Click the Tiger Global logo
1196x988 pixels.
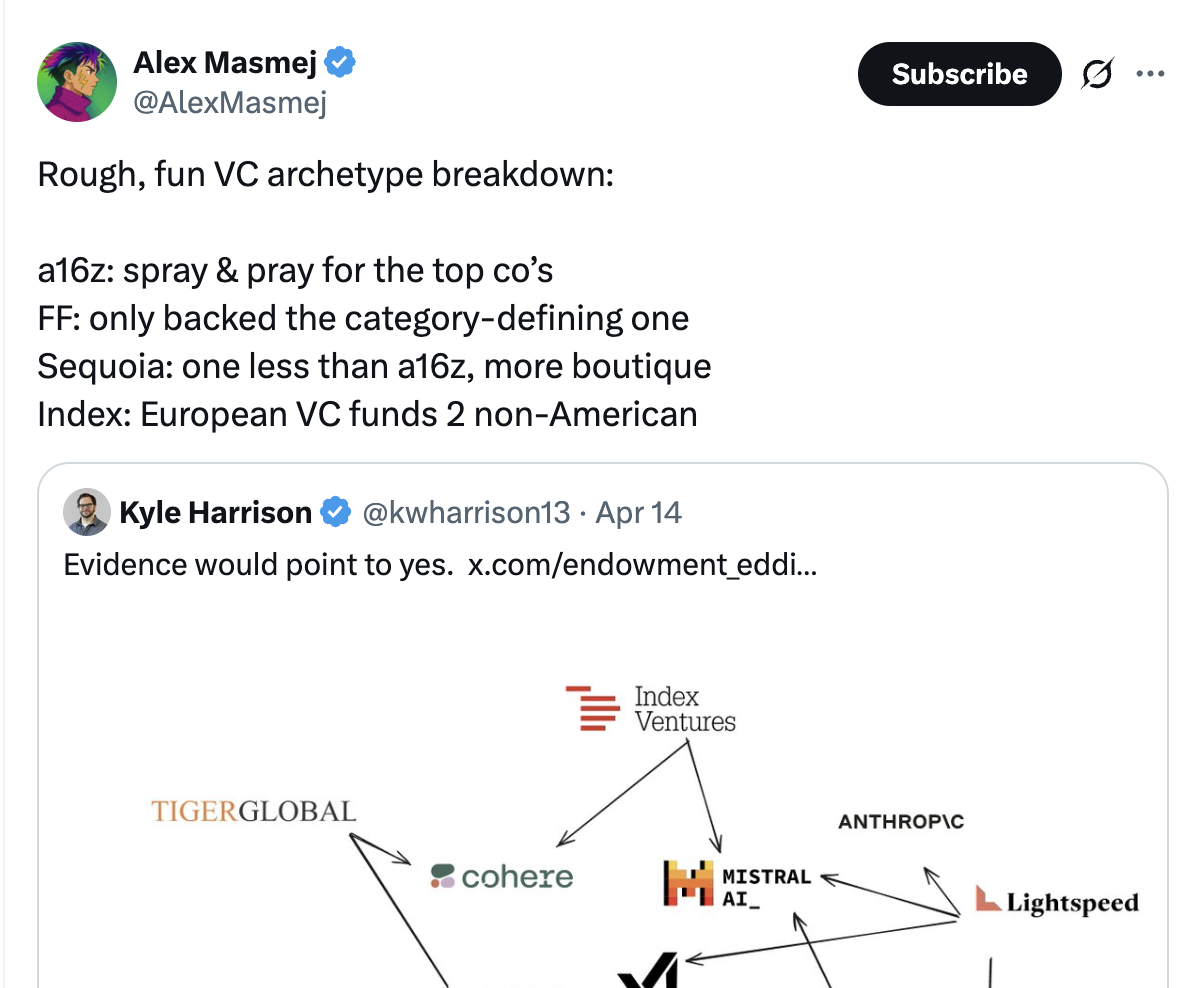click(x=253, y=810)
